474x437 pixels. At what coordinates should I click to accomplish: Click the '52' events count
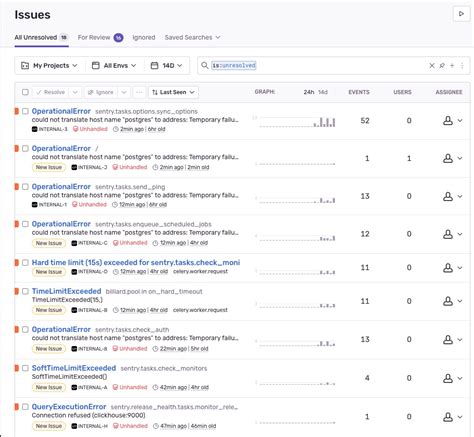click(x=365, y=121)
